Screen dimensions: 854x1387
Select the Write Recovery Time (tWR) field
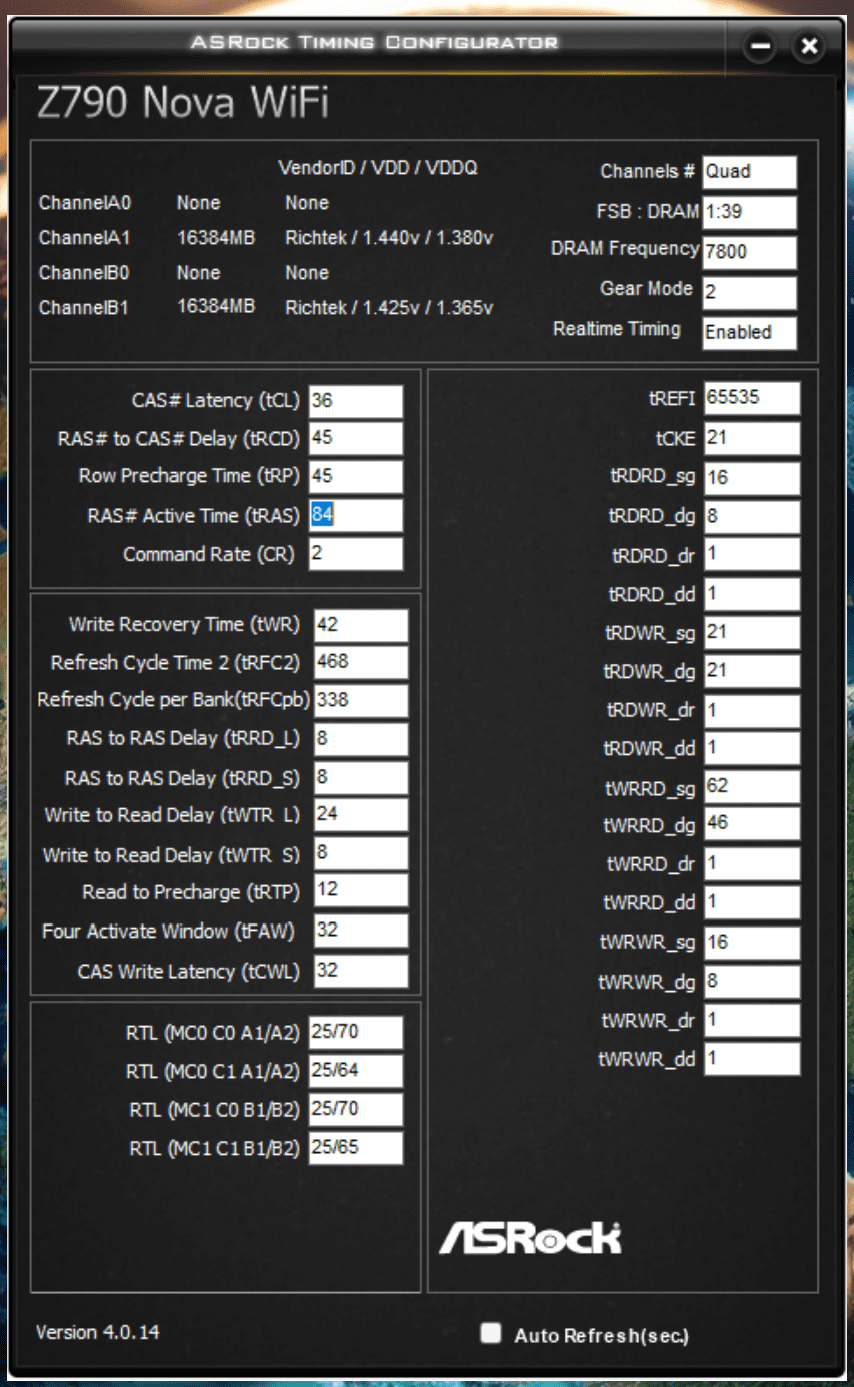point(360,625)
